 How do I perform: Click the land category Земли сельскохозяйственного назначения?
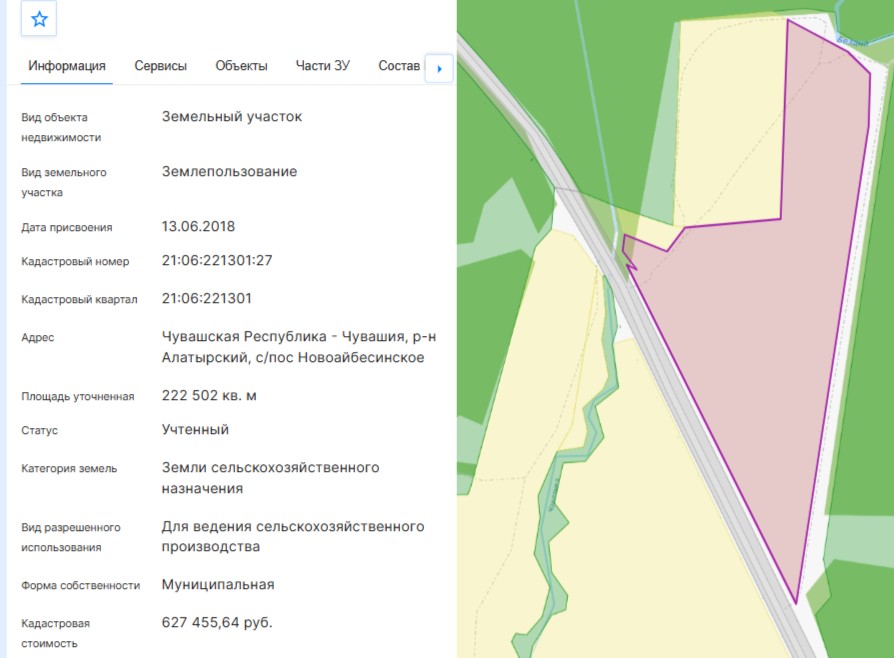tap(270, 478)
